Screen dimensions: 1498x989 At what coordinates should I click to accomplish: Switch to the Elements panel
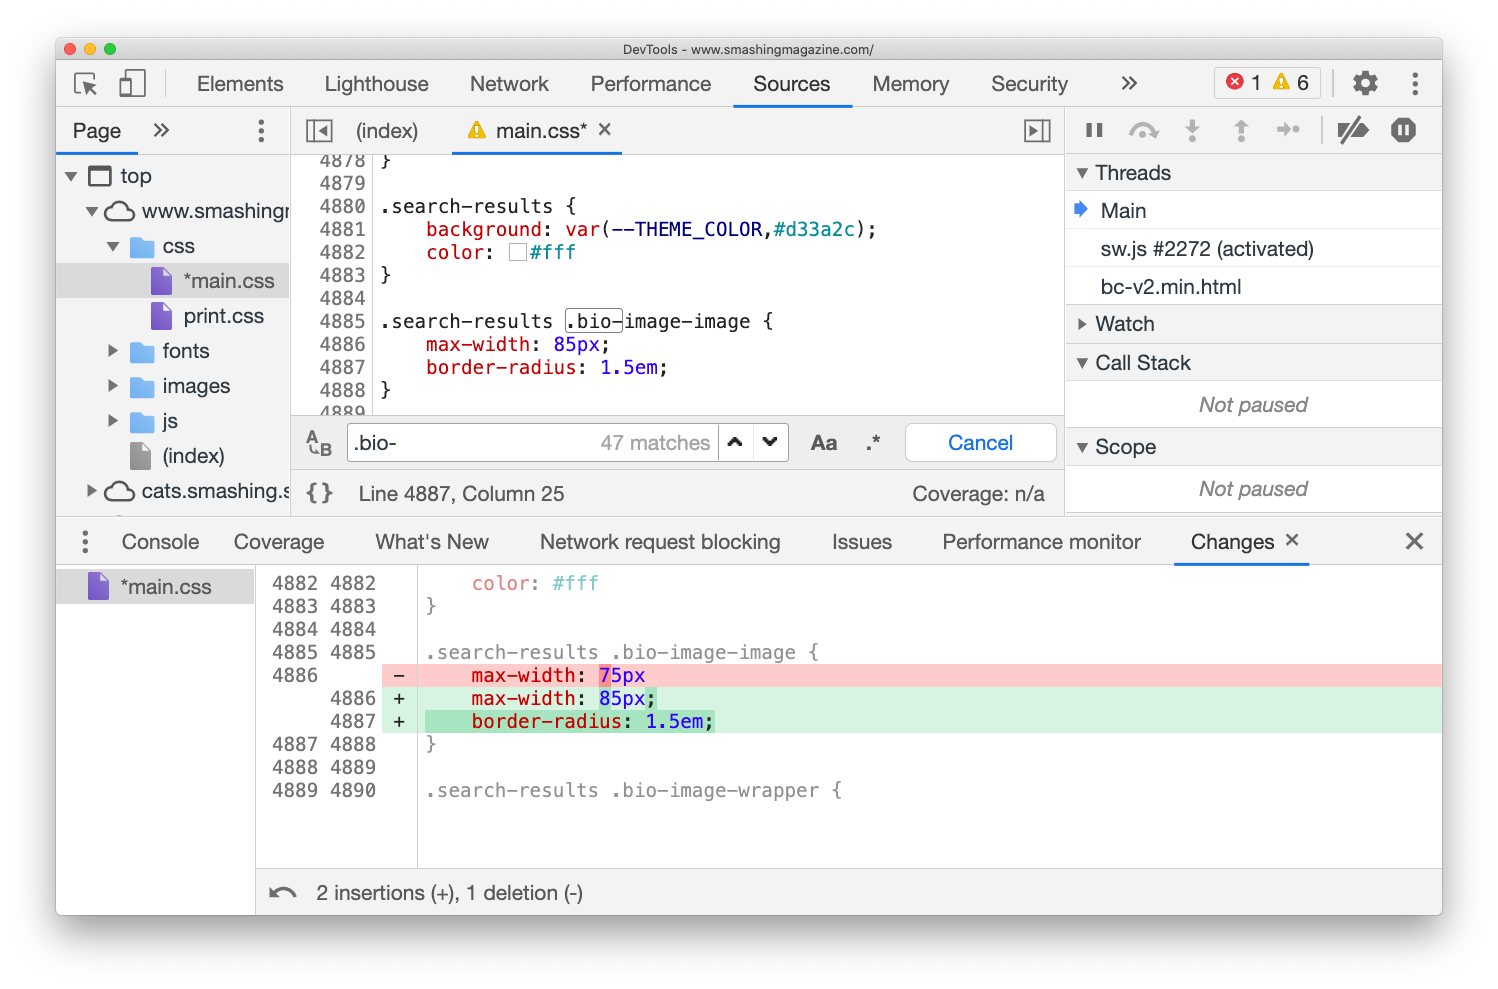[x=240, y=84]
